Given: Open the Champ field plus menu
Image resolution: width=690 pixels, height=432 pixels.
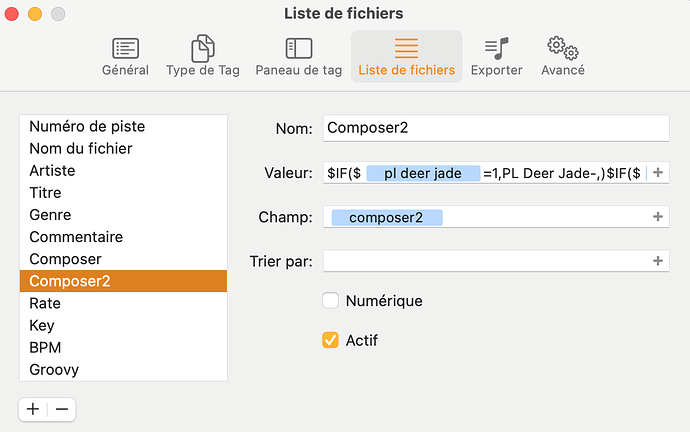Looking at the screenshot, I should click(658, 216).
